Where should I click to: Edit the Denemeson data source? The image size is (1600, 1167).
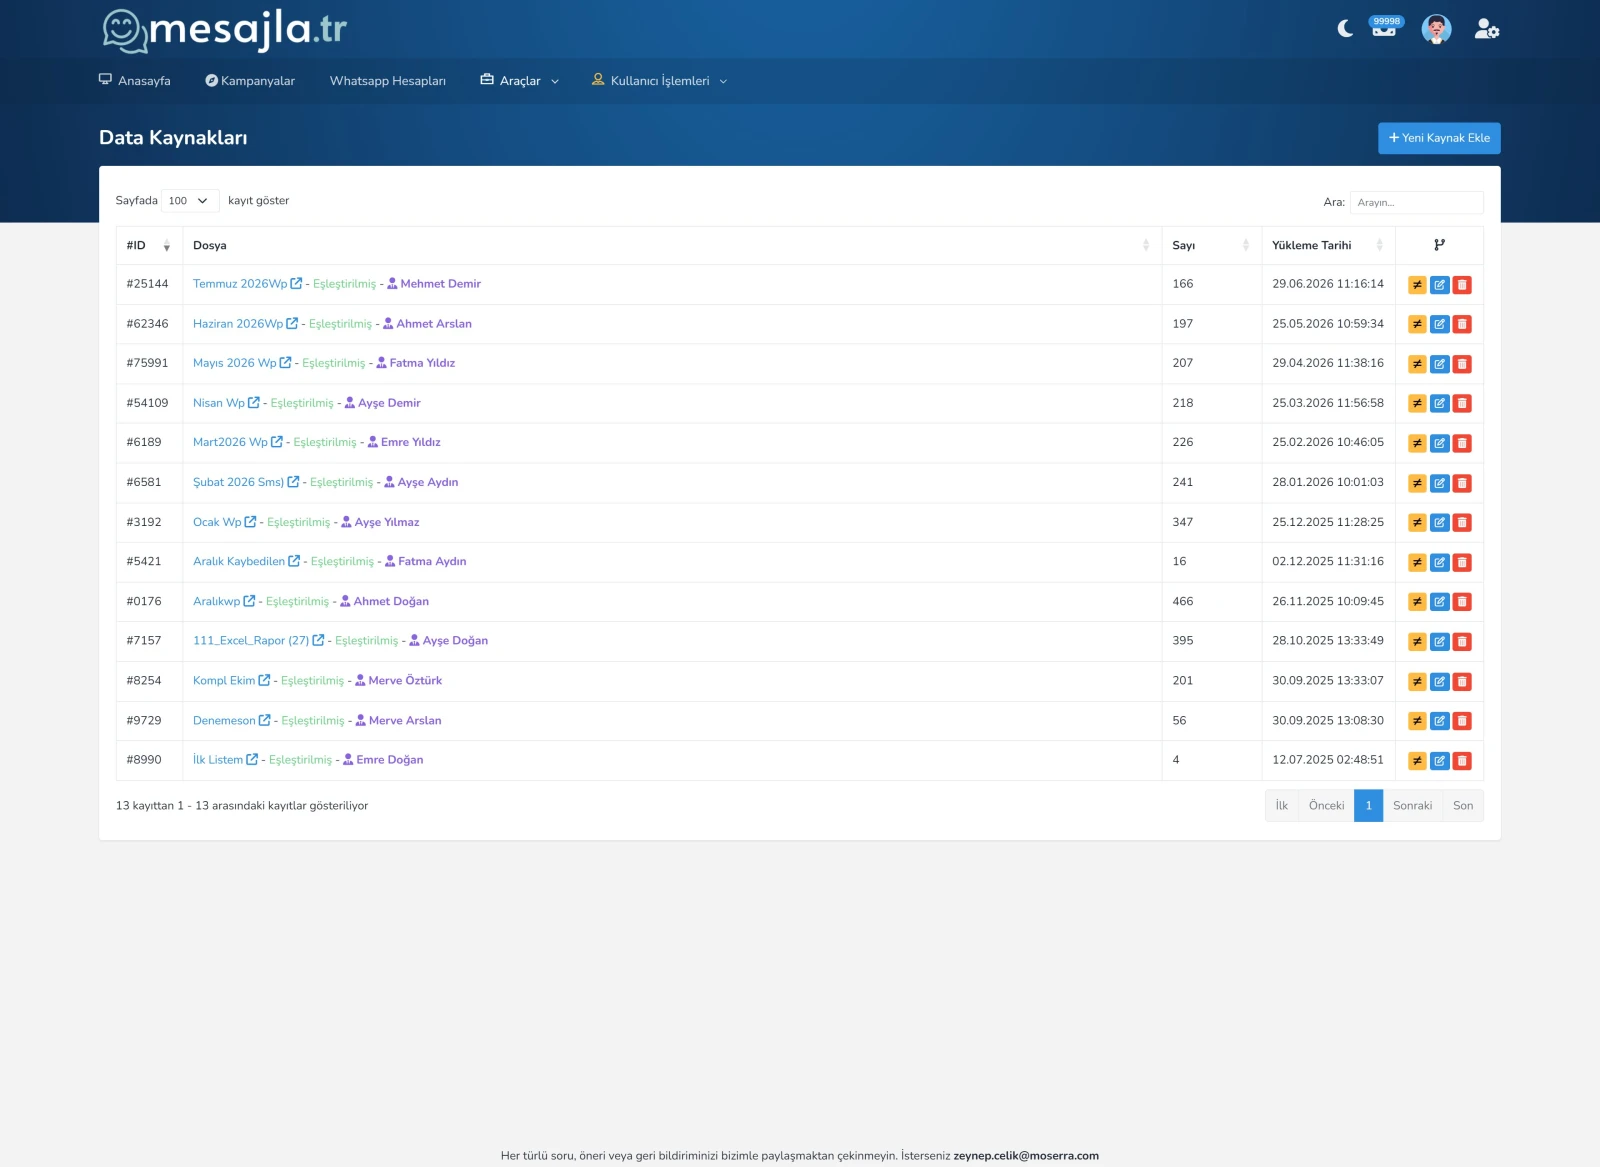(1439, 721)
